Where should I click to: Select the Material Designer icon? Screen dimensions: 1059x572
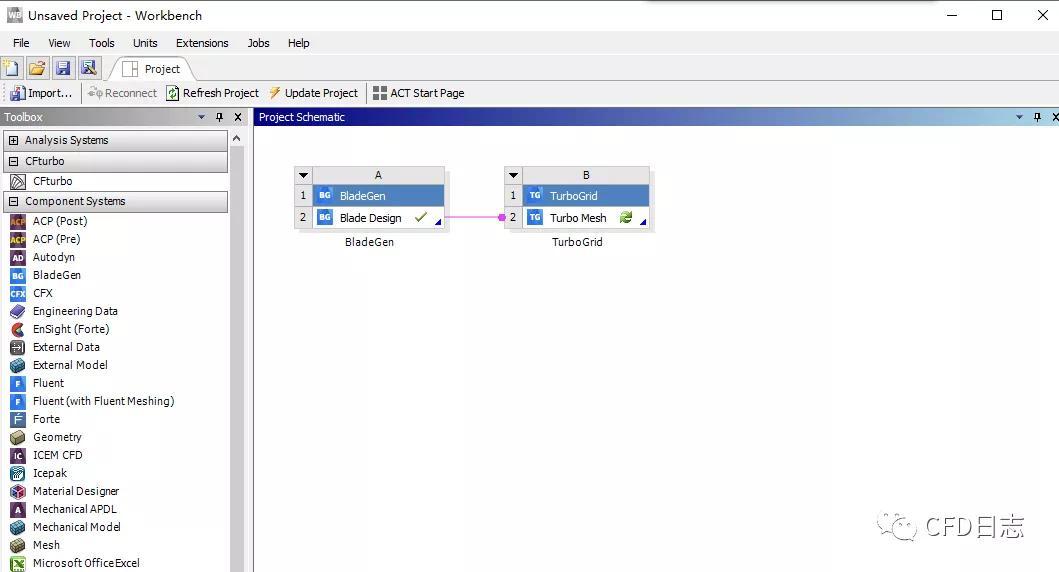pos(18,491)
